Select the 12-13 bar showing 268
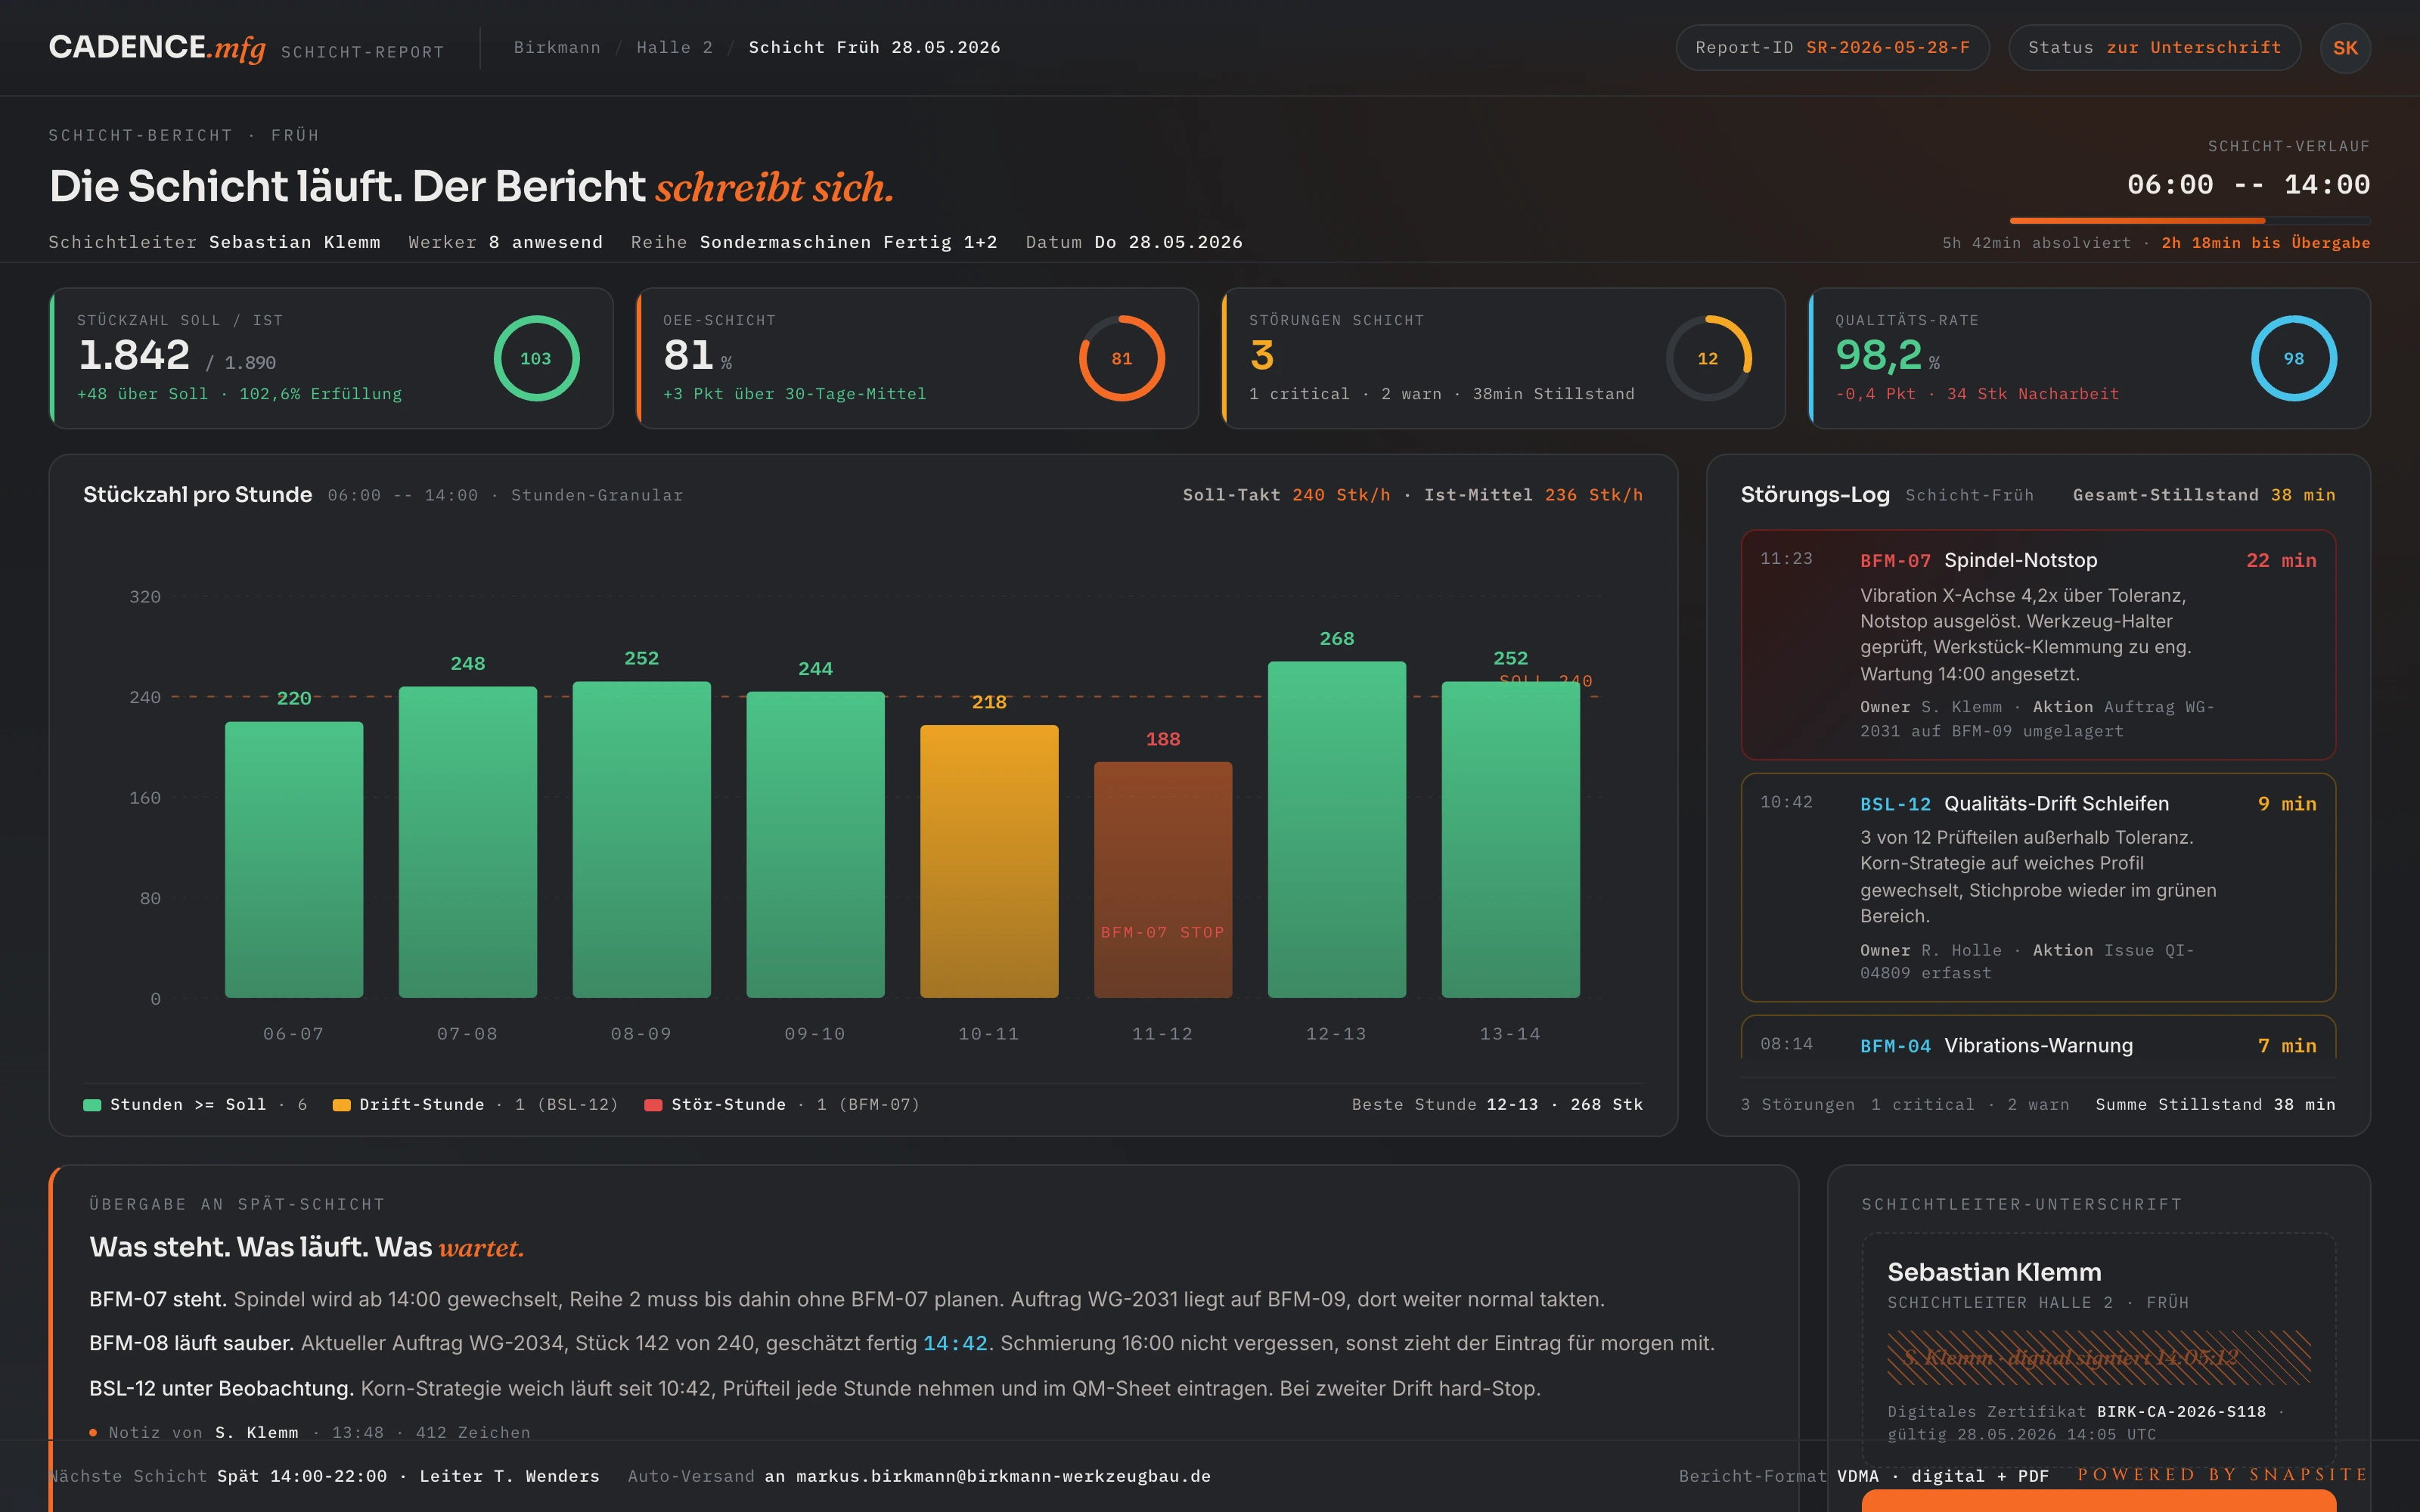The image size is (2420, 1512). (x=1337, y=829)
